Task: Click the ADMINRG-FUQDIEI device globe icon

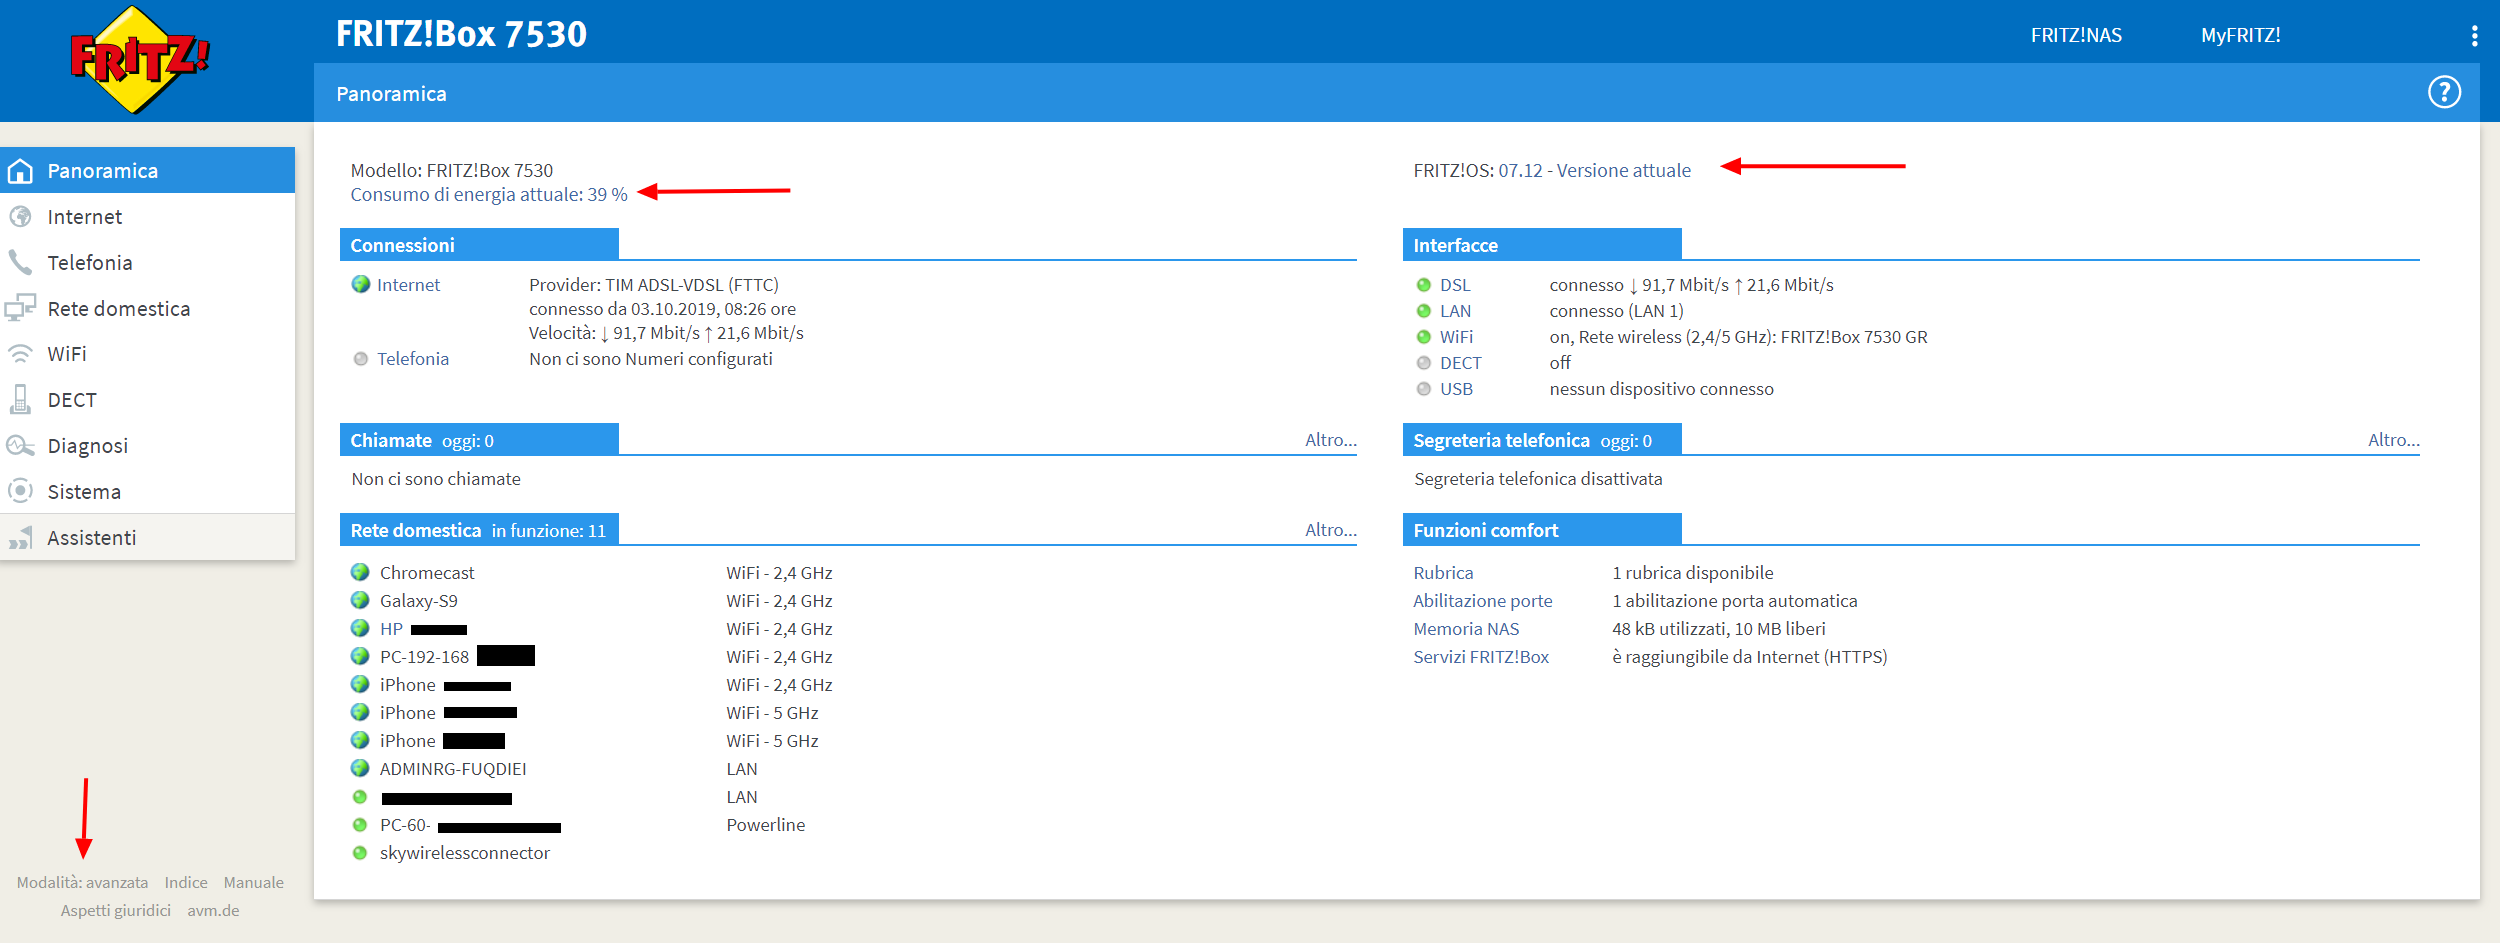Action: pos(360,769)
